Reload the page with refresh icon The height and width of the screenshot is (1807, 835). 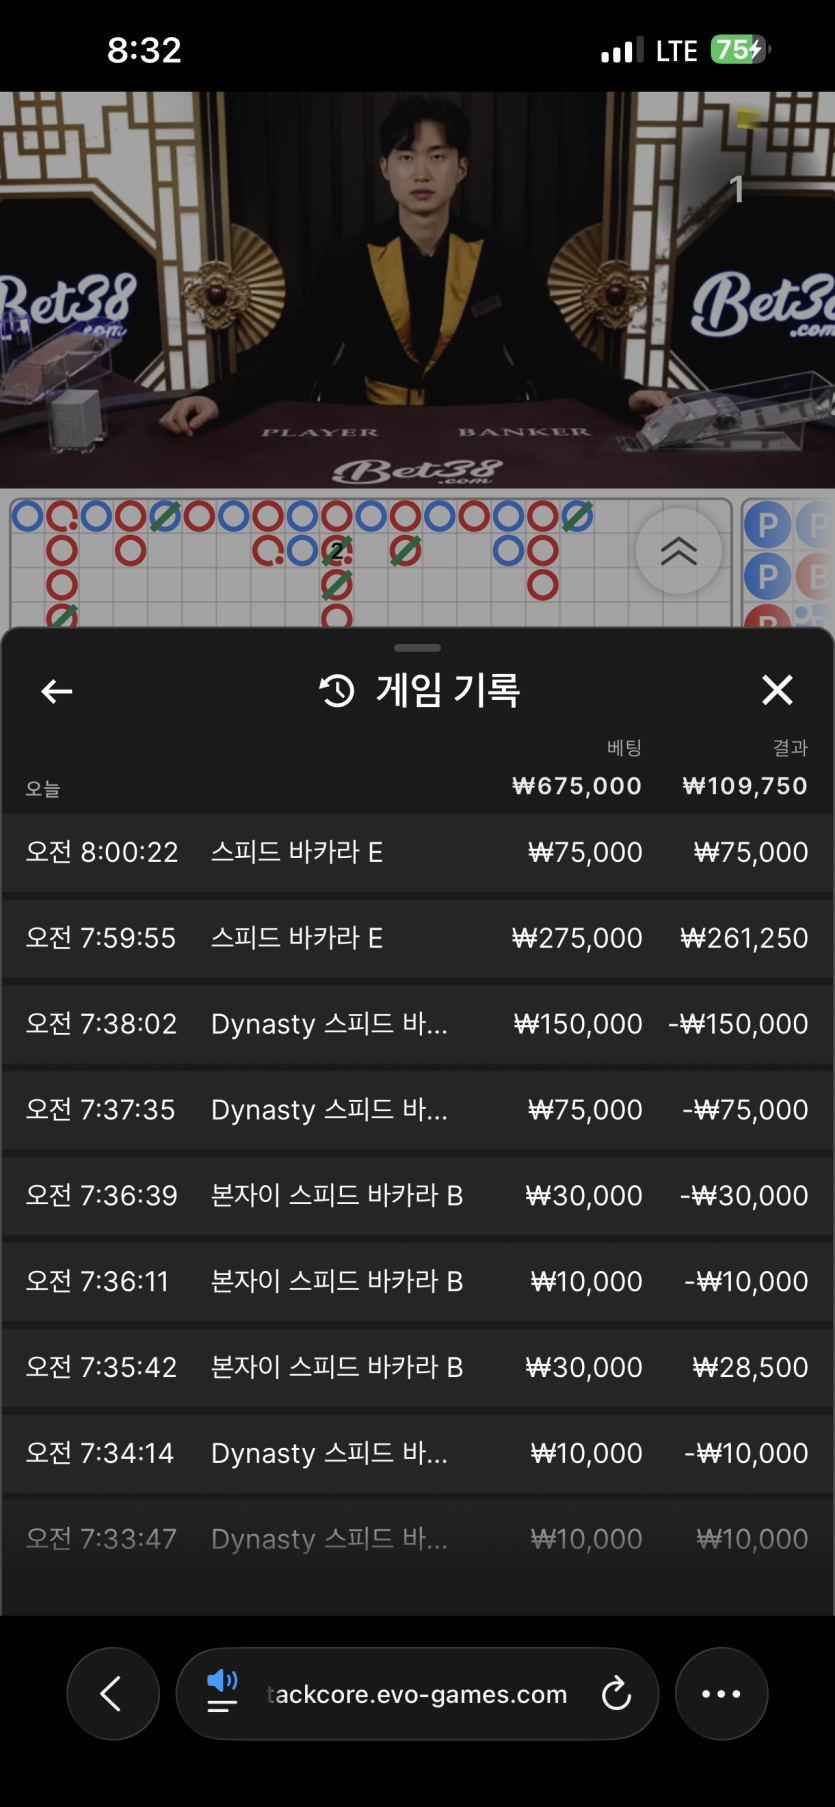coord(616,1694)
